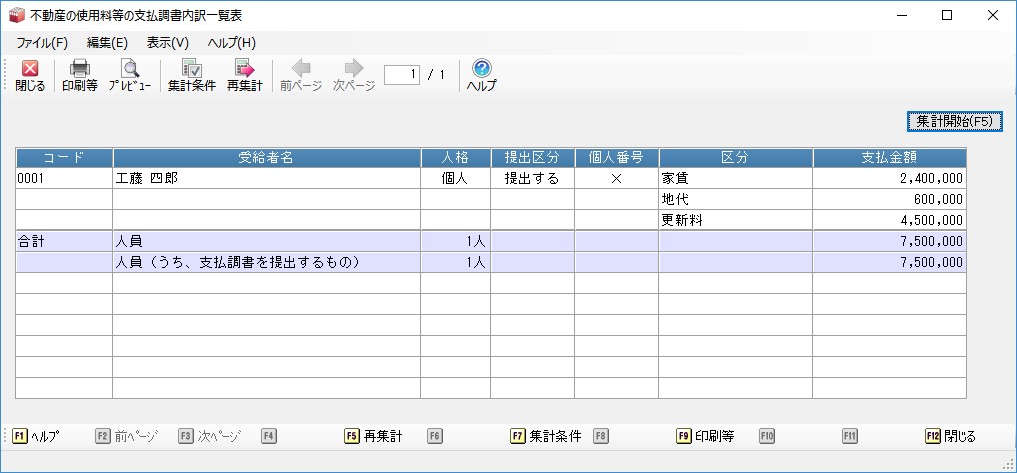Image resolution: width=1017 pixels, height=473 pixels.
Task: Click the red 閉じる close icon in toolbar
Action: [x=30, y=69]
